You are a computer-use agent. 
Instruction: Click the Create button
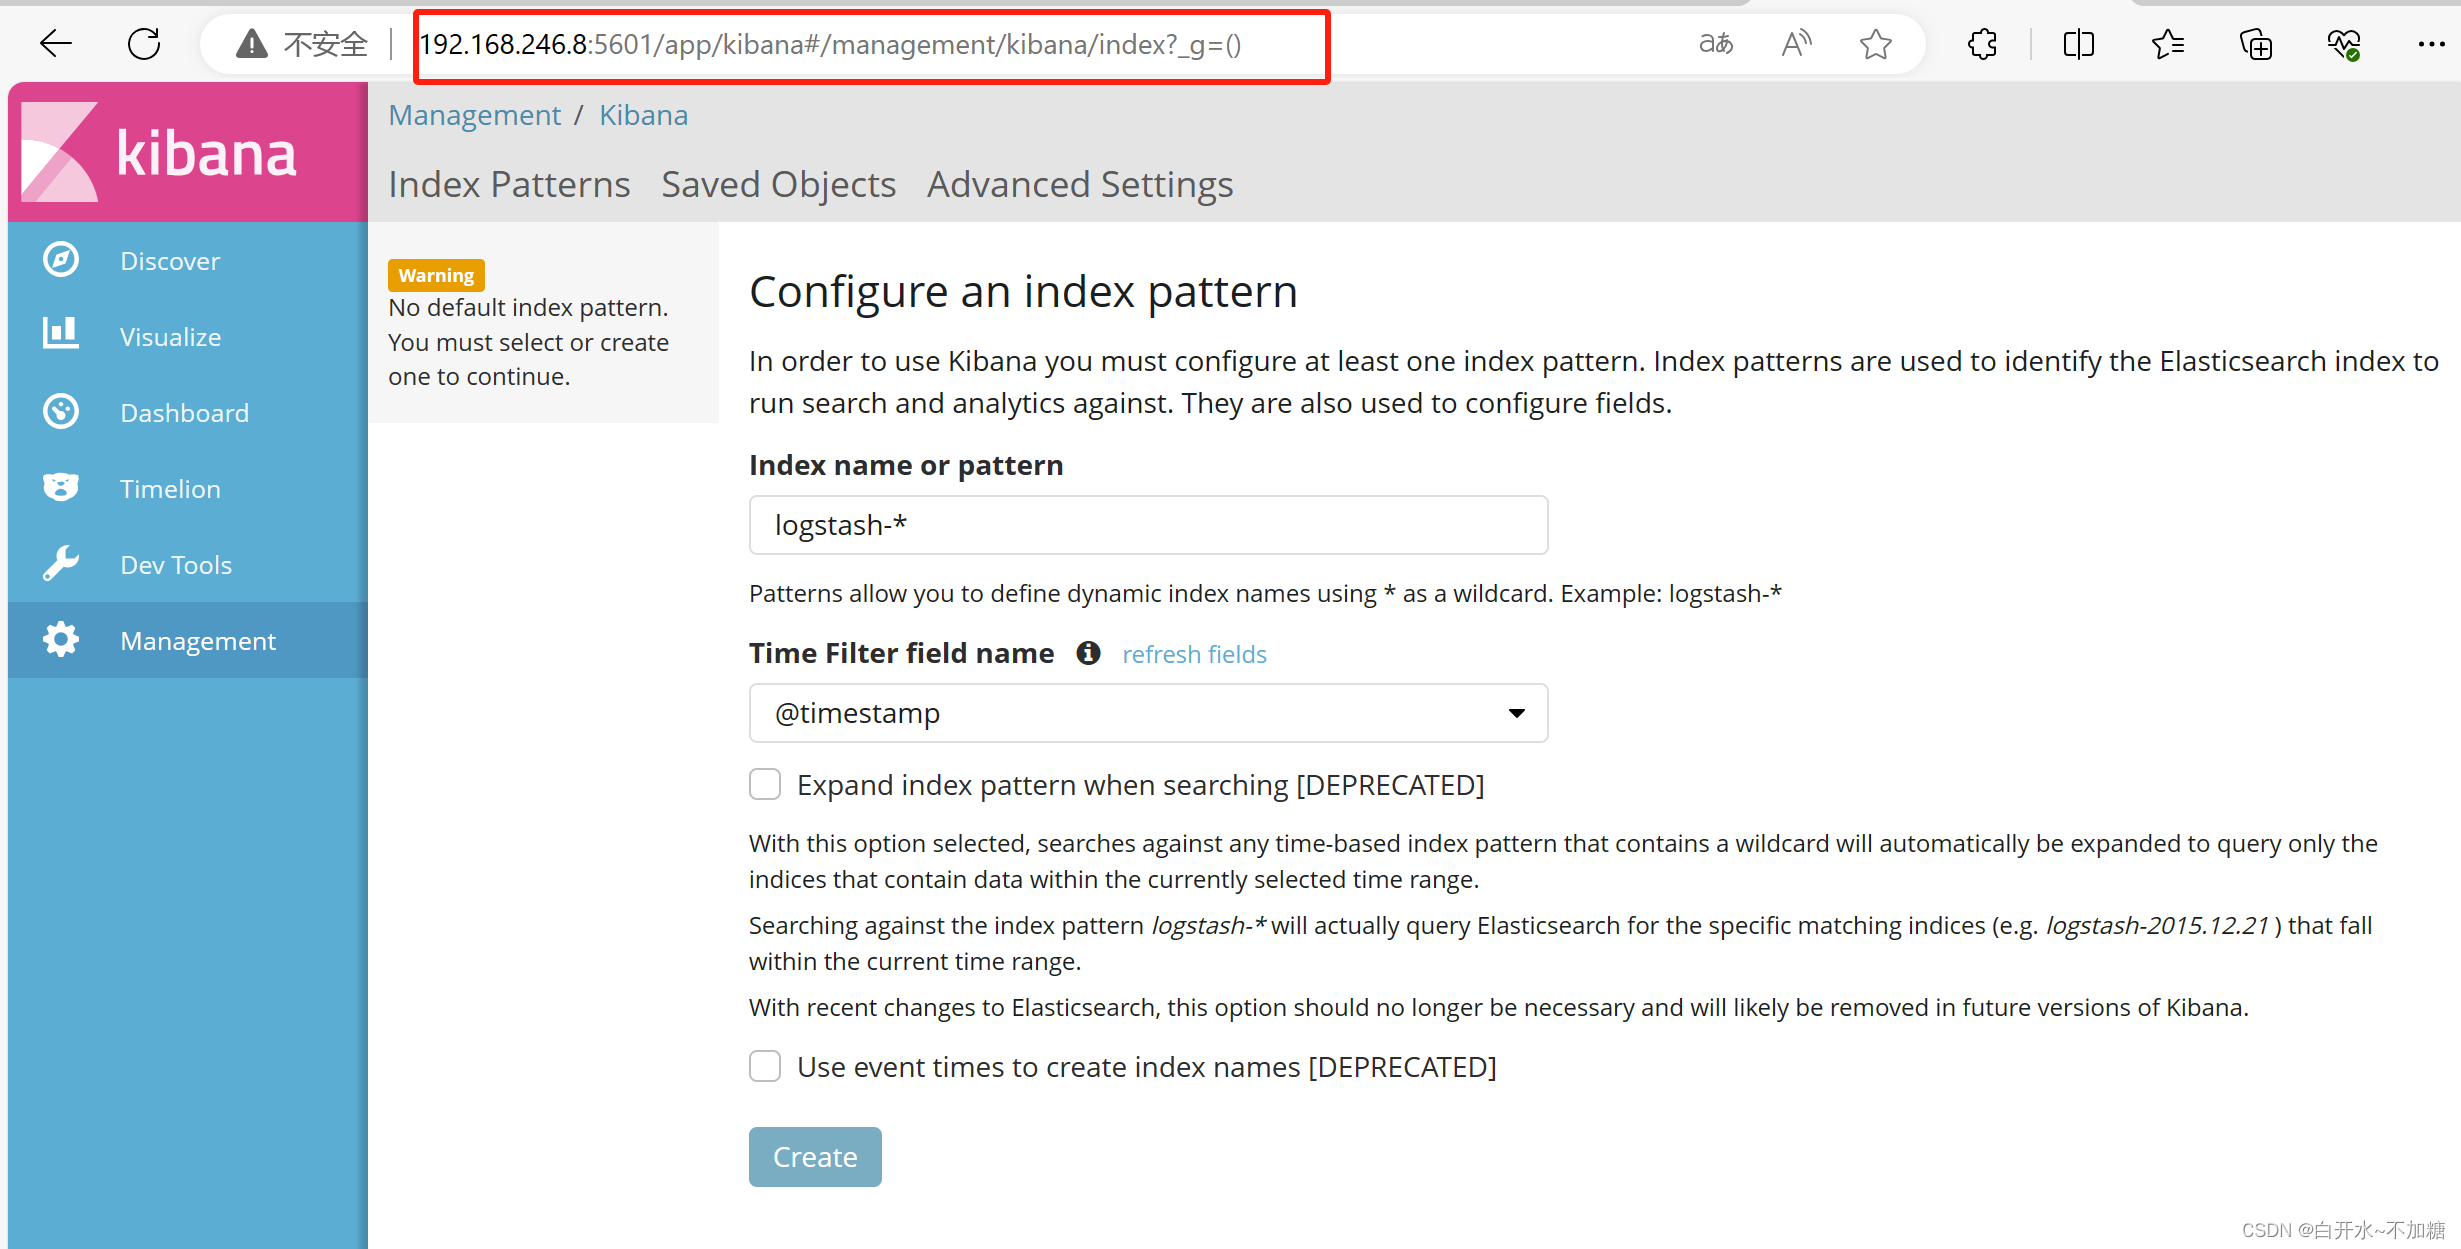(815, 1157)
